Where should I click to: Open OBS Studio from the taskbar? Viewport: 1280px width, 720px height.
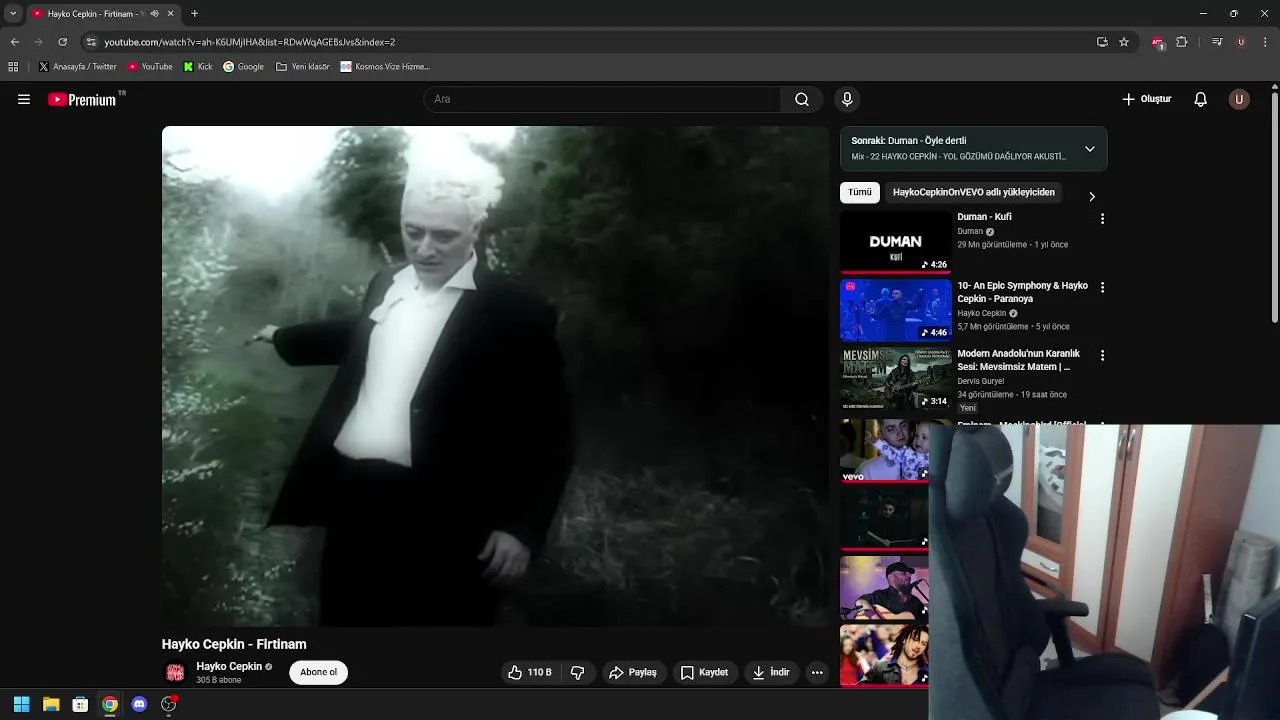coord(169,704)
